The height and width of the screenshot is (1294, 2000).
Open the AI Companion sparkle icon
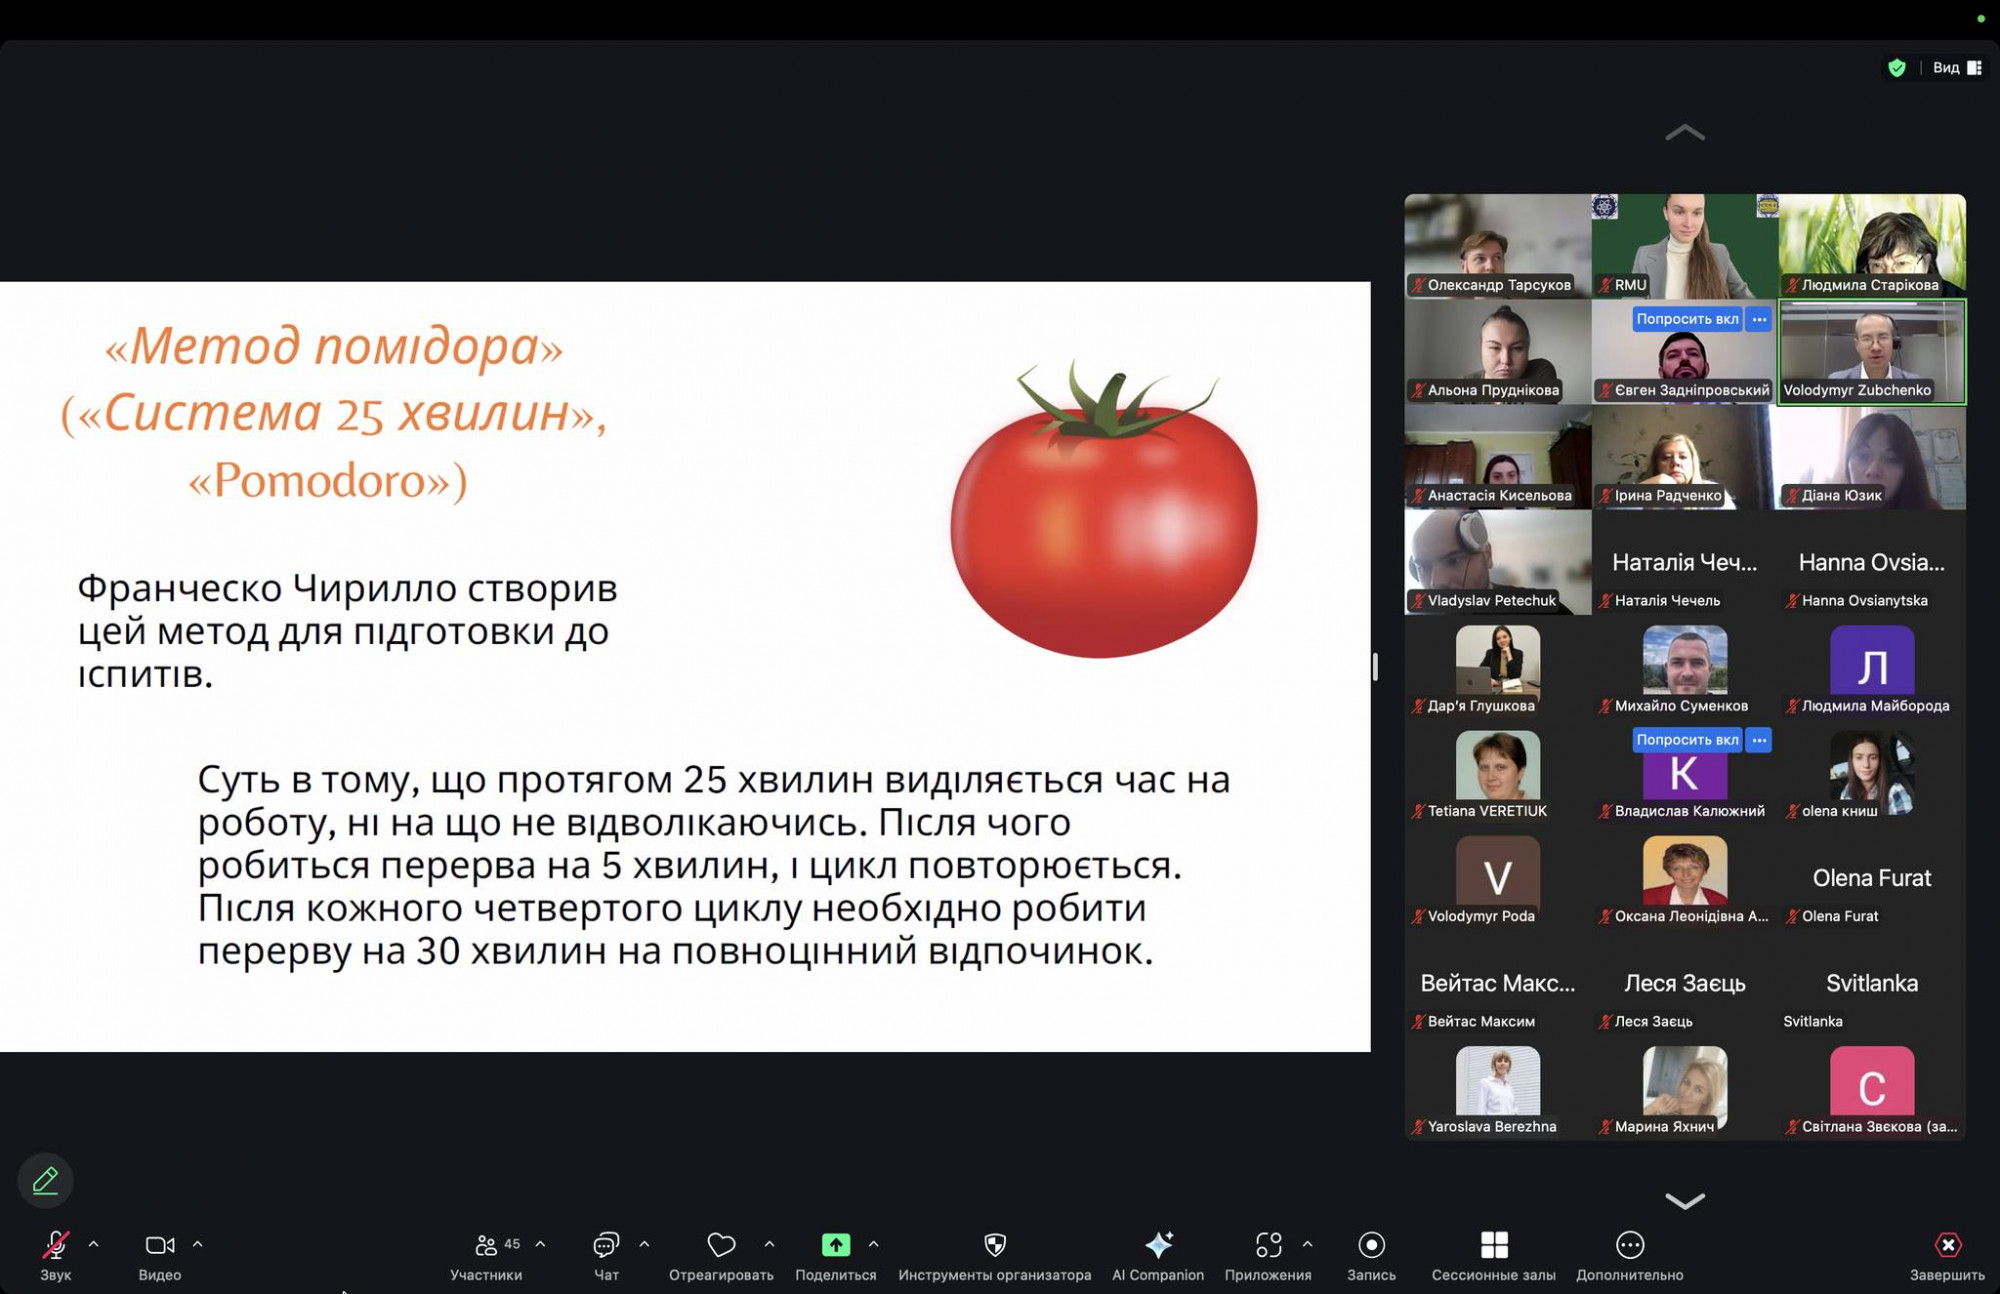tap(1158, 1245)
